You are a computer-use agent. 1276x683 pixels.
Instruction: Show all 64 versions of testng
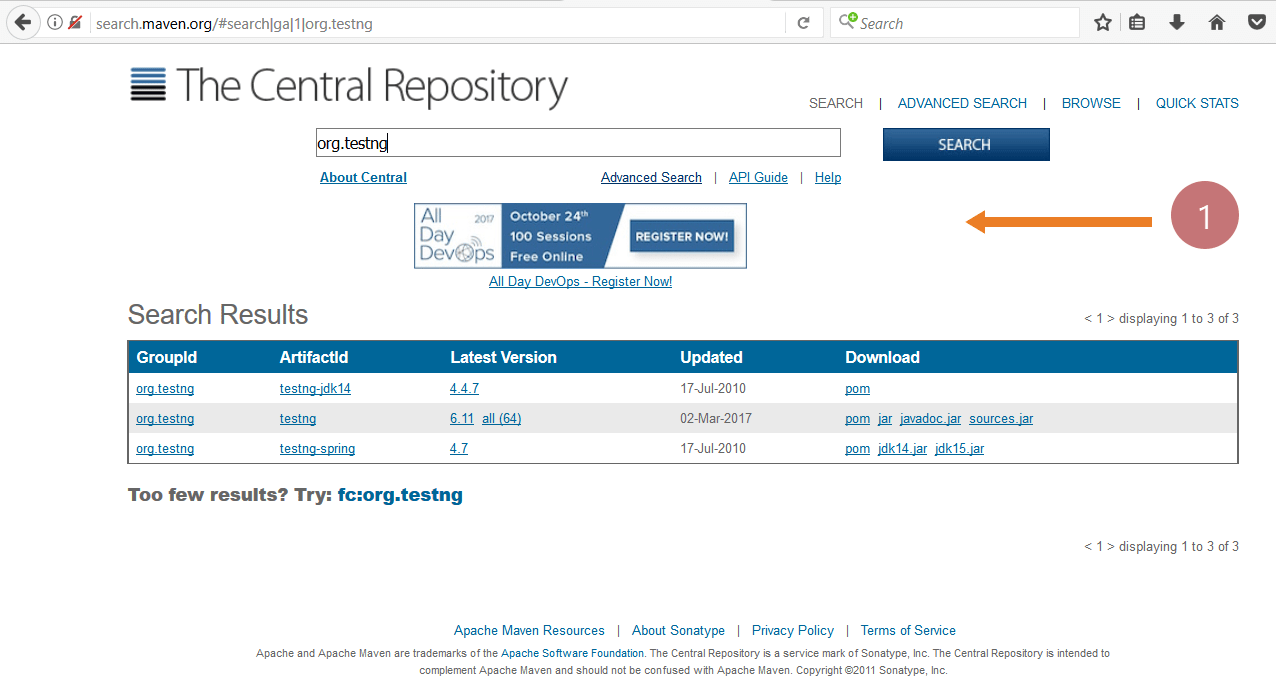pyautogui.click(x=502, y=418)
